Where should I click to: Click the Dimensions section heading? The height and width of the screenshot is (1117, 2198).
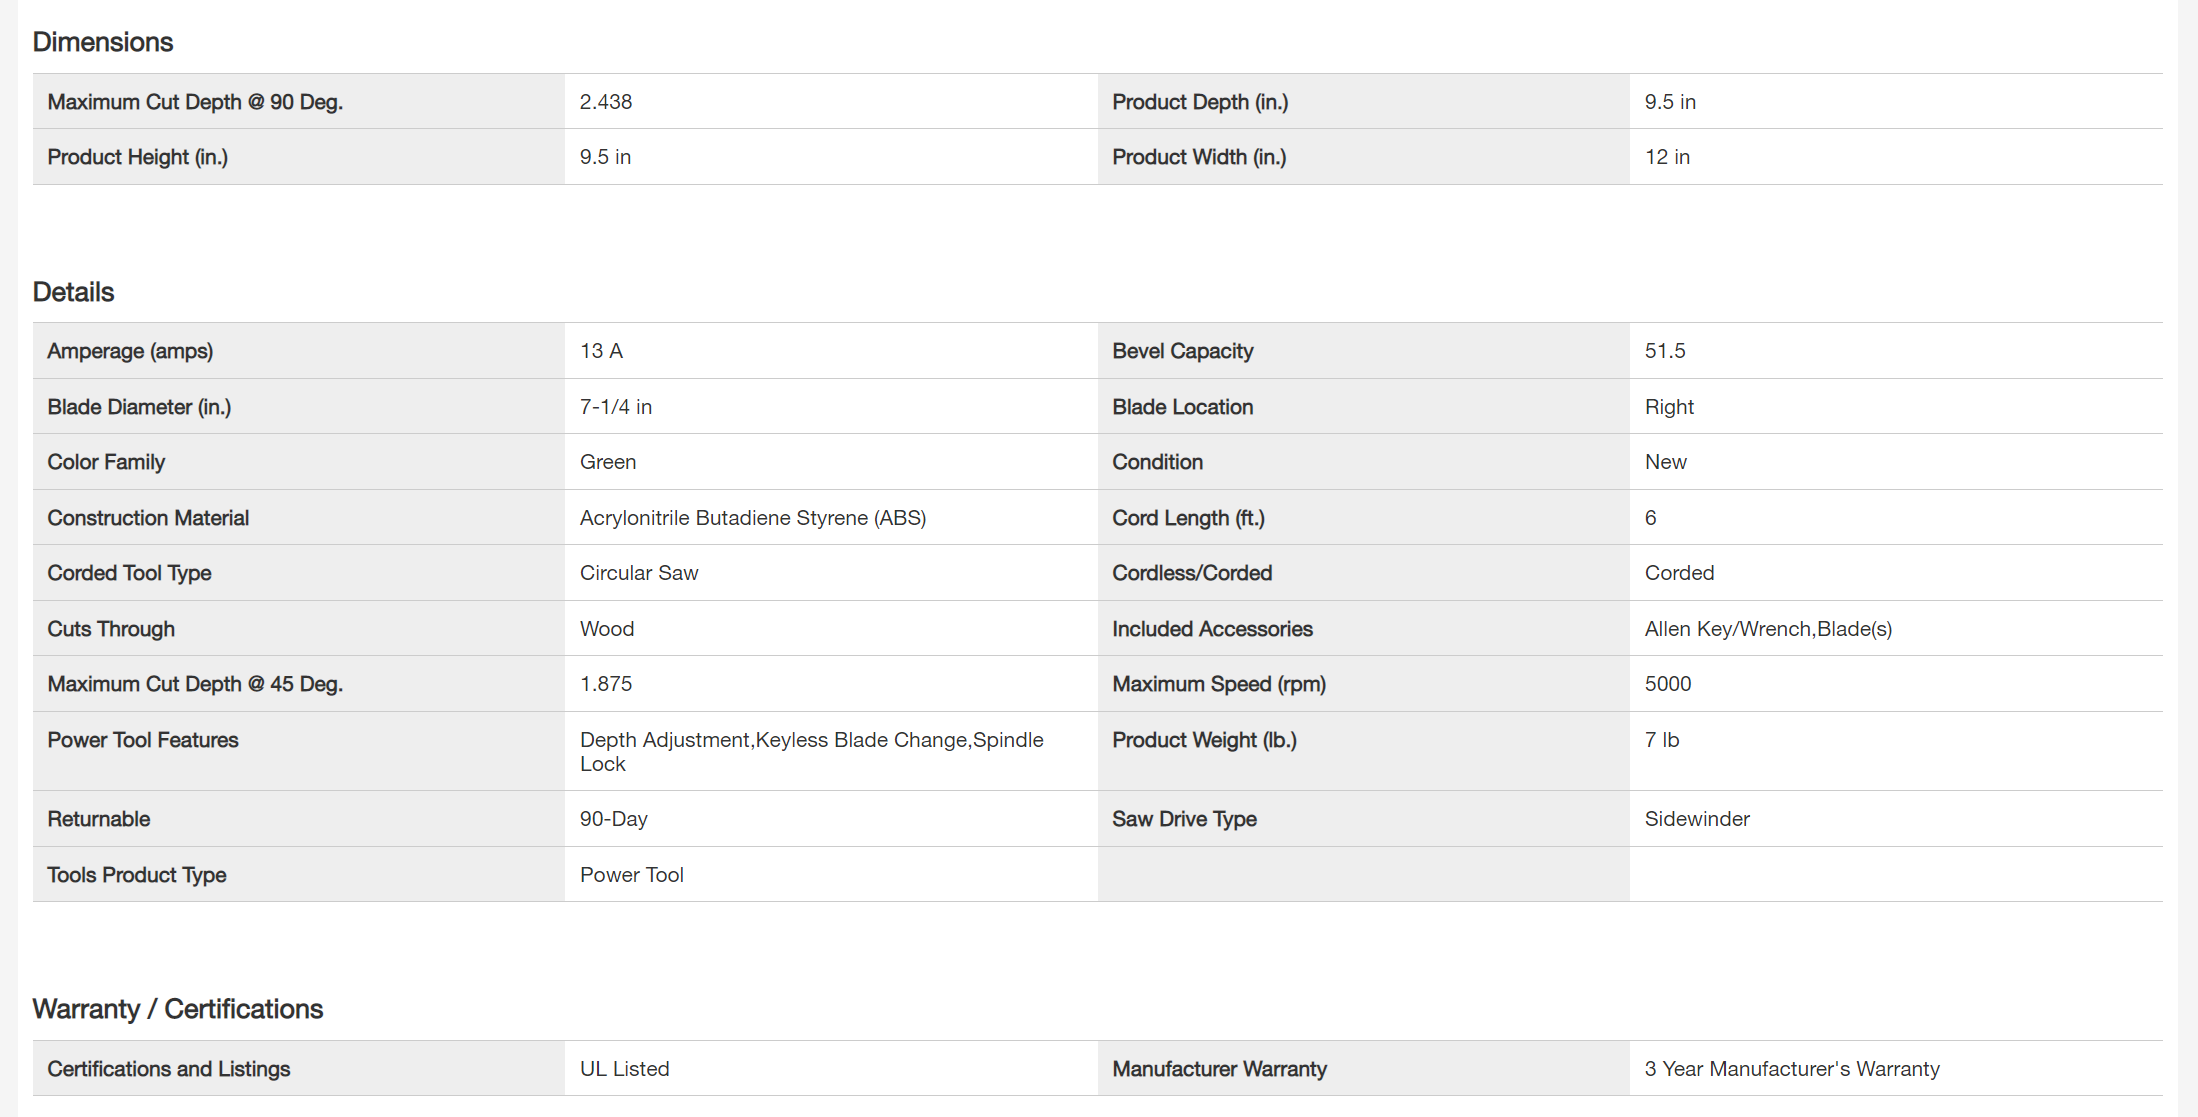tap(103, 42)
